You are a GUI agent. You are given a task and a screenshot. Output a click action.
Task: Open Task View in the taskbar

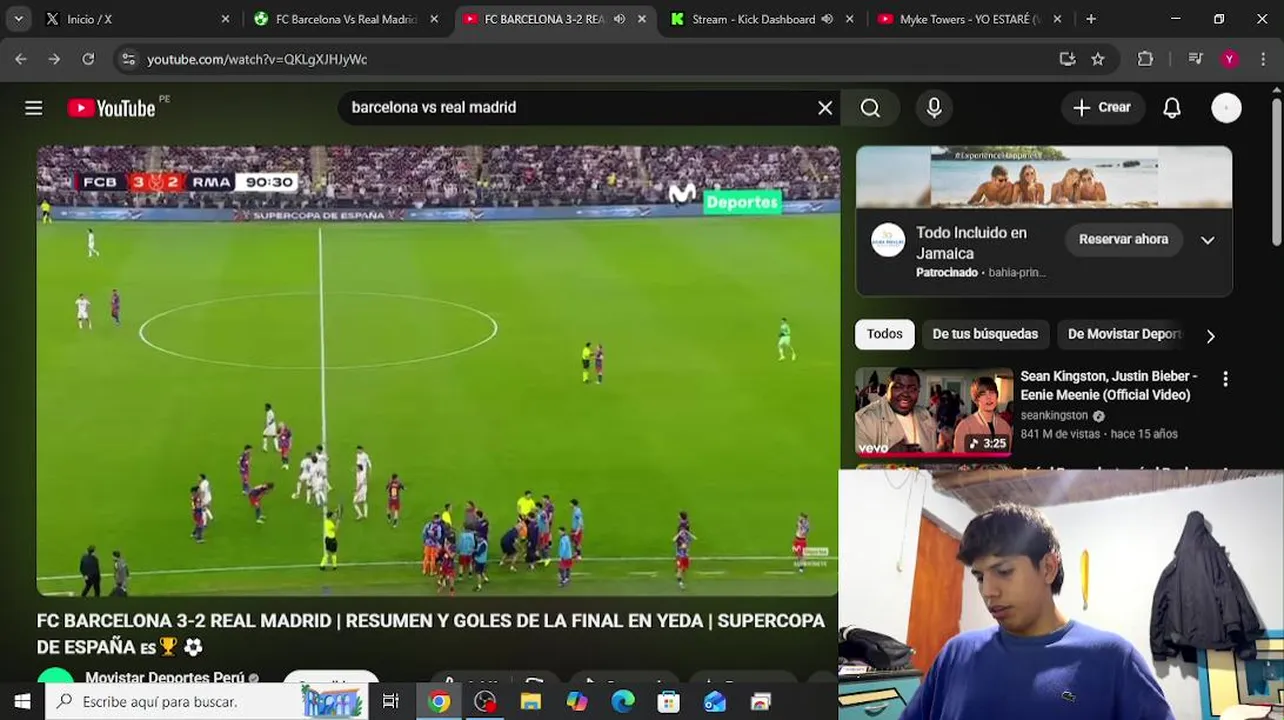[x=391, y=701]
